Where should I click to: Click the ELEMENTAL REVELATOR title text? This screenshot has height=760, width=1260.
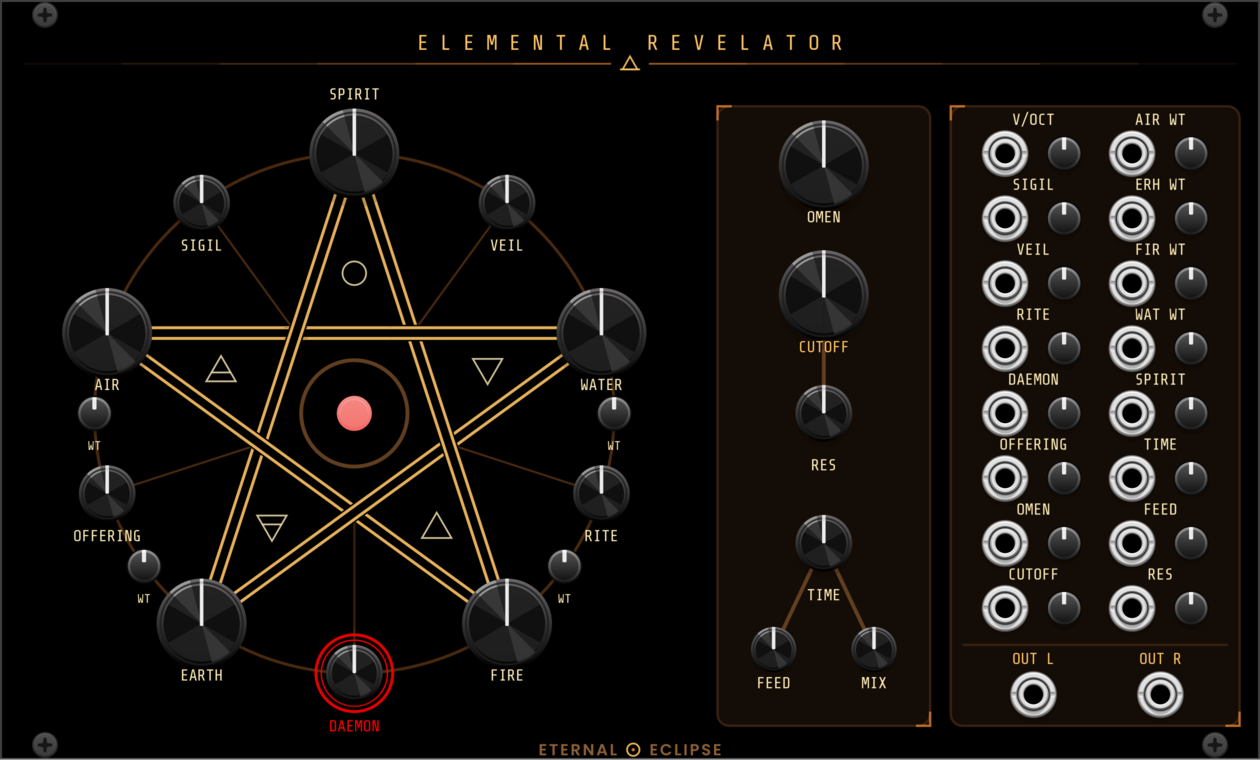point(632,43)
